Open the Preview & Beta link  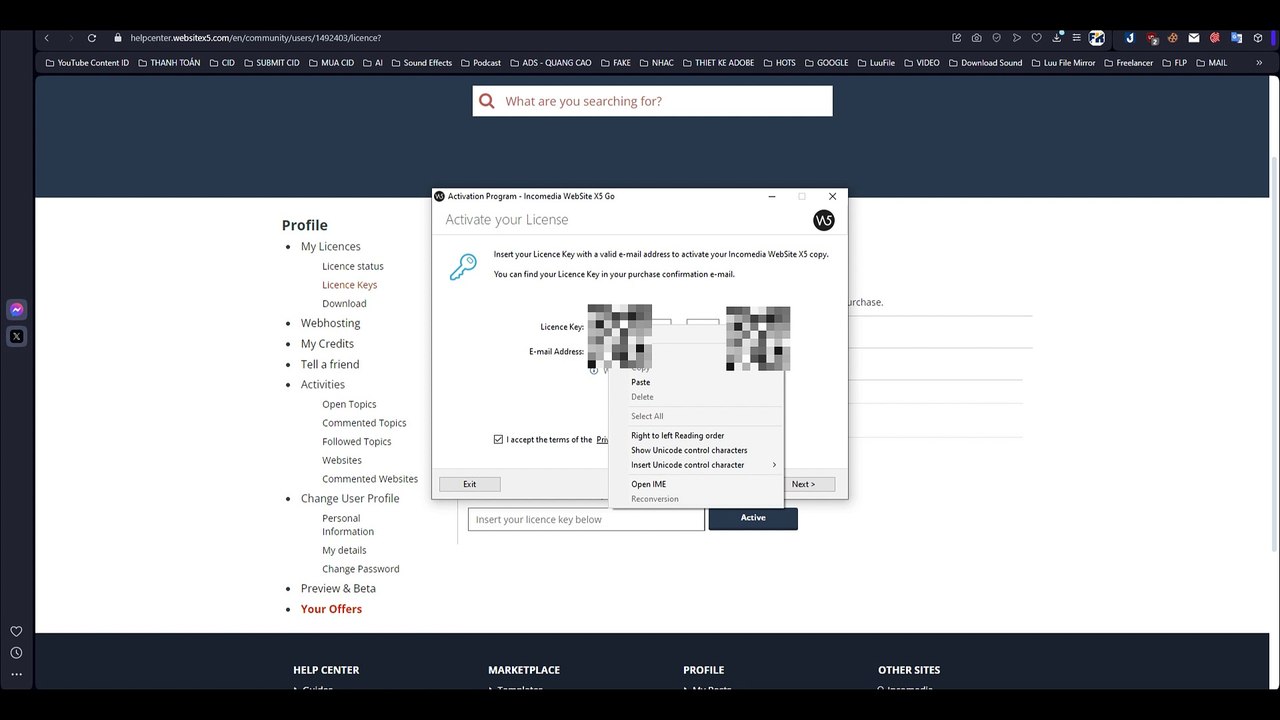coord(338,589)
